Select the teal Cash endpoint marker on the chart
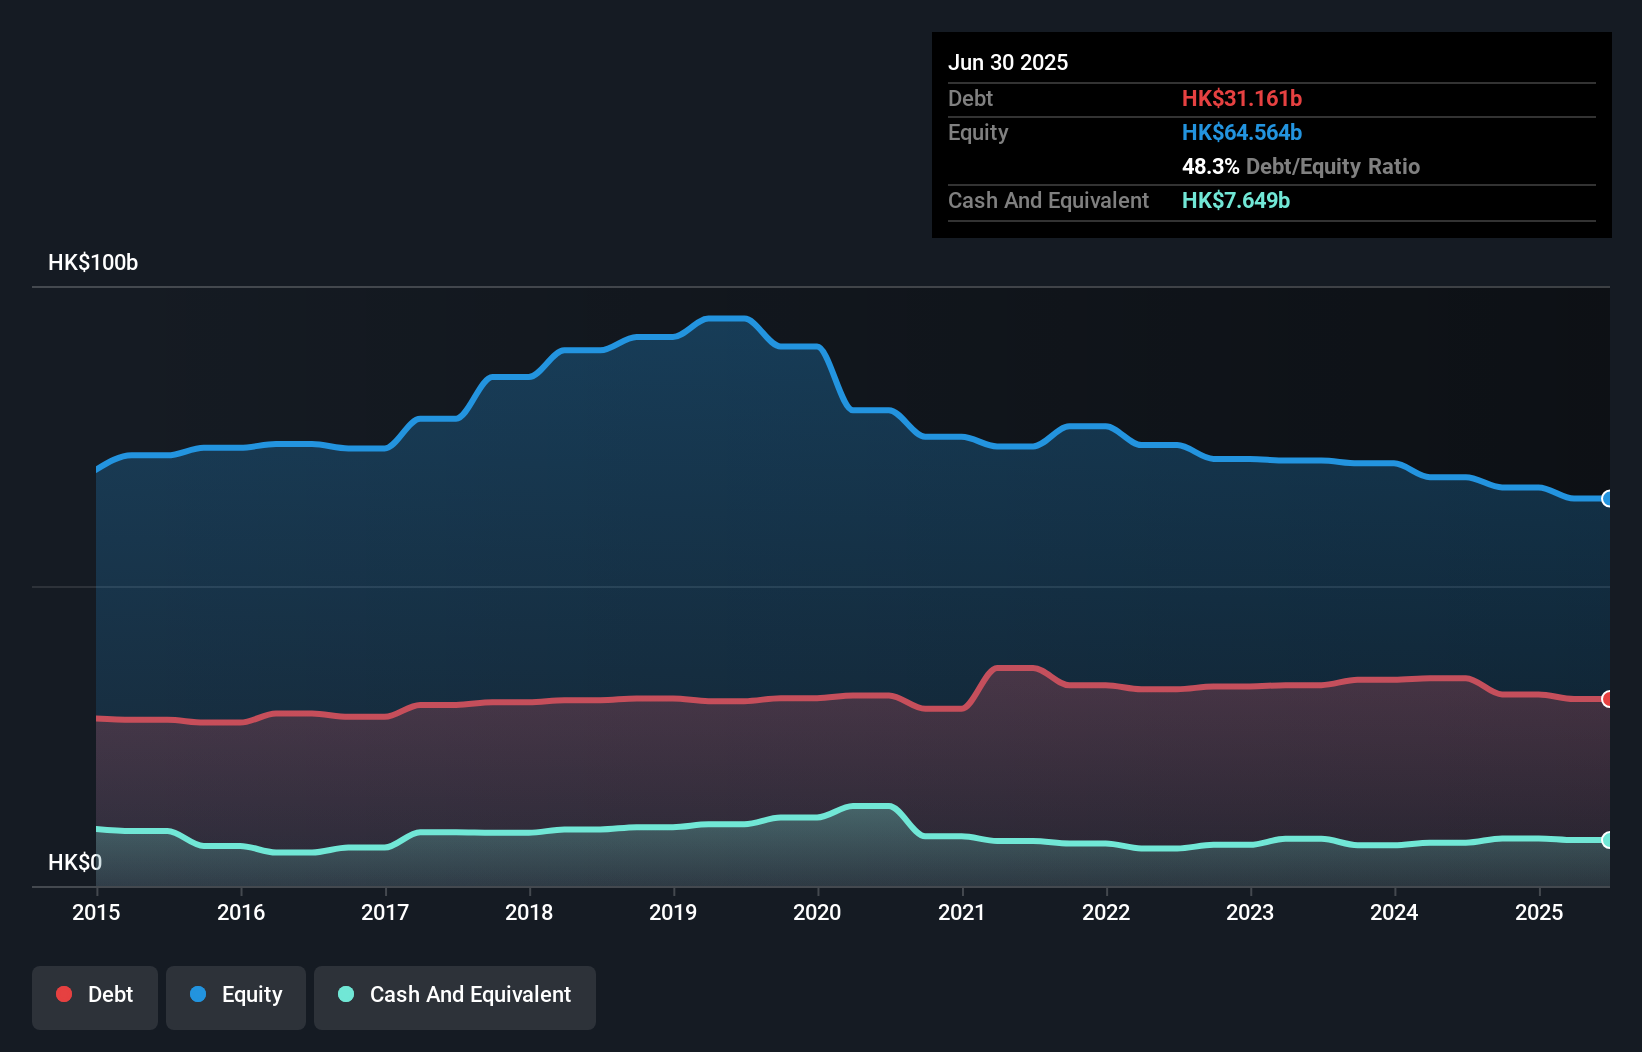Image resolution: width=1642 pixels, height=1052 pixels. tap(1606, 840)
